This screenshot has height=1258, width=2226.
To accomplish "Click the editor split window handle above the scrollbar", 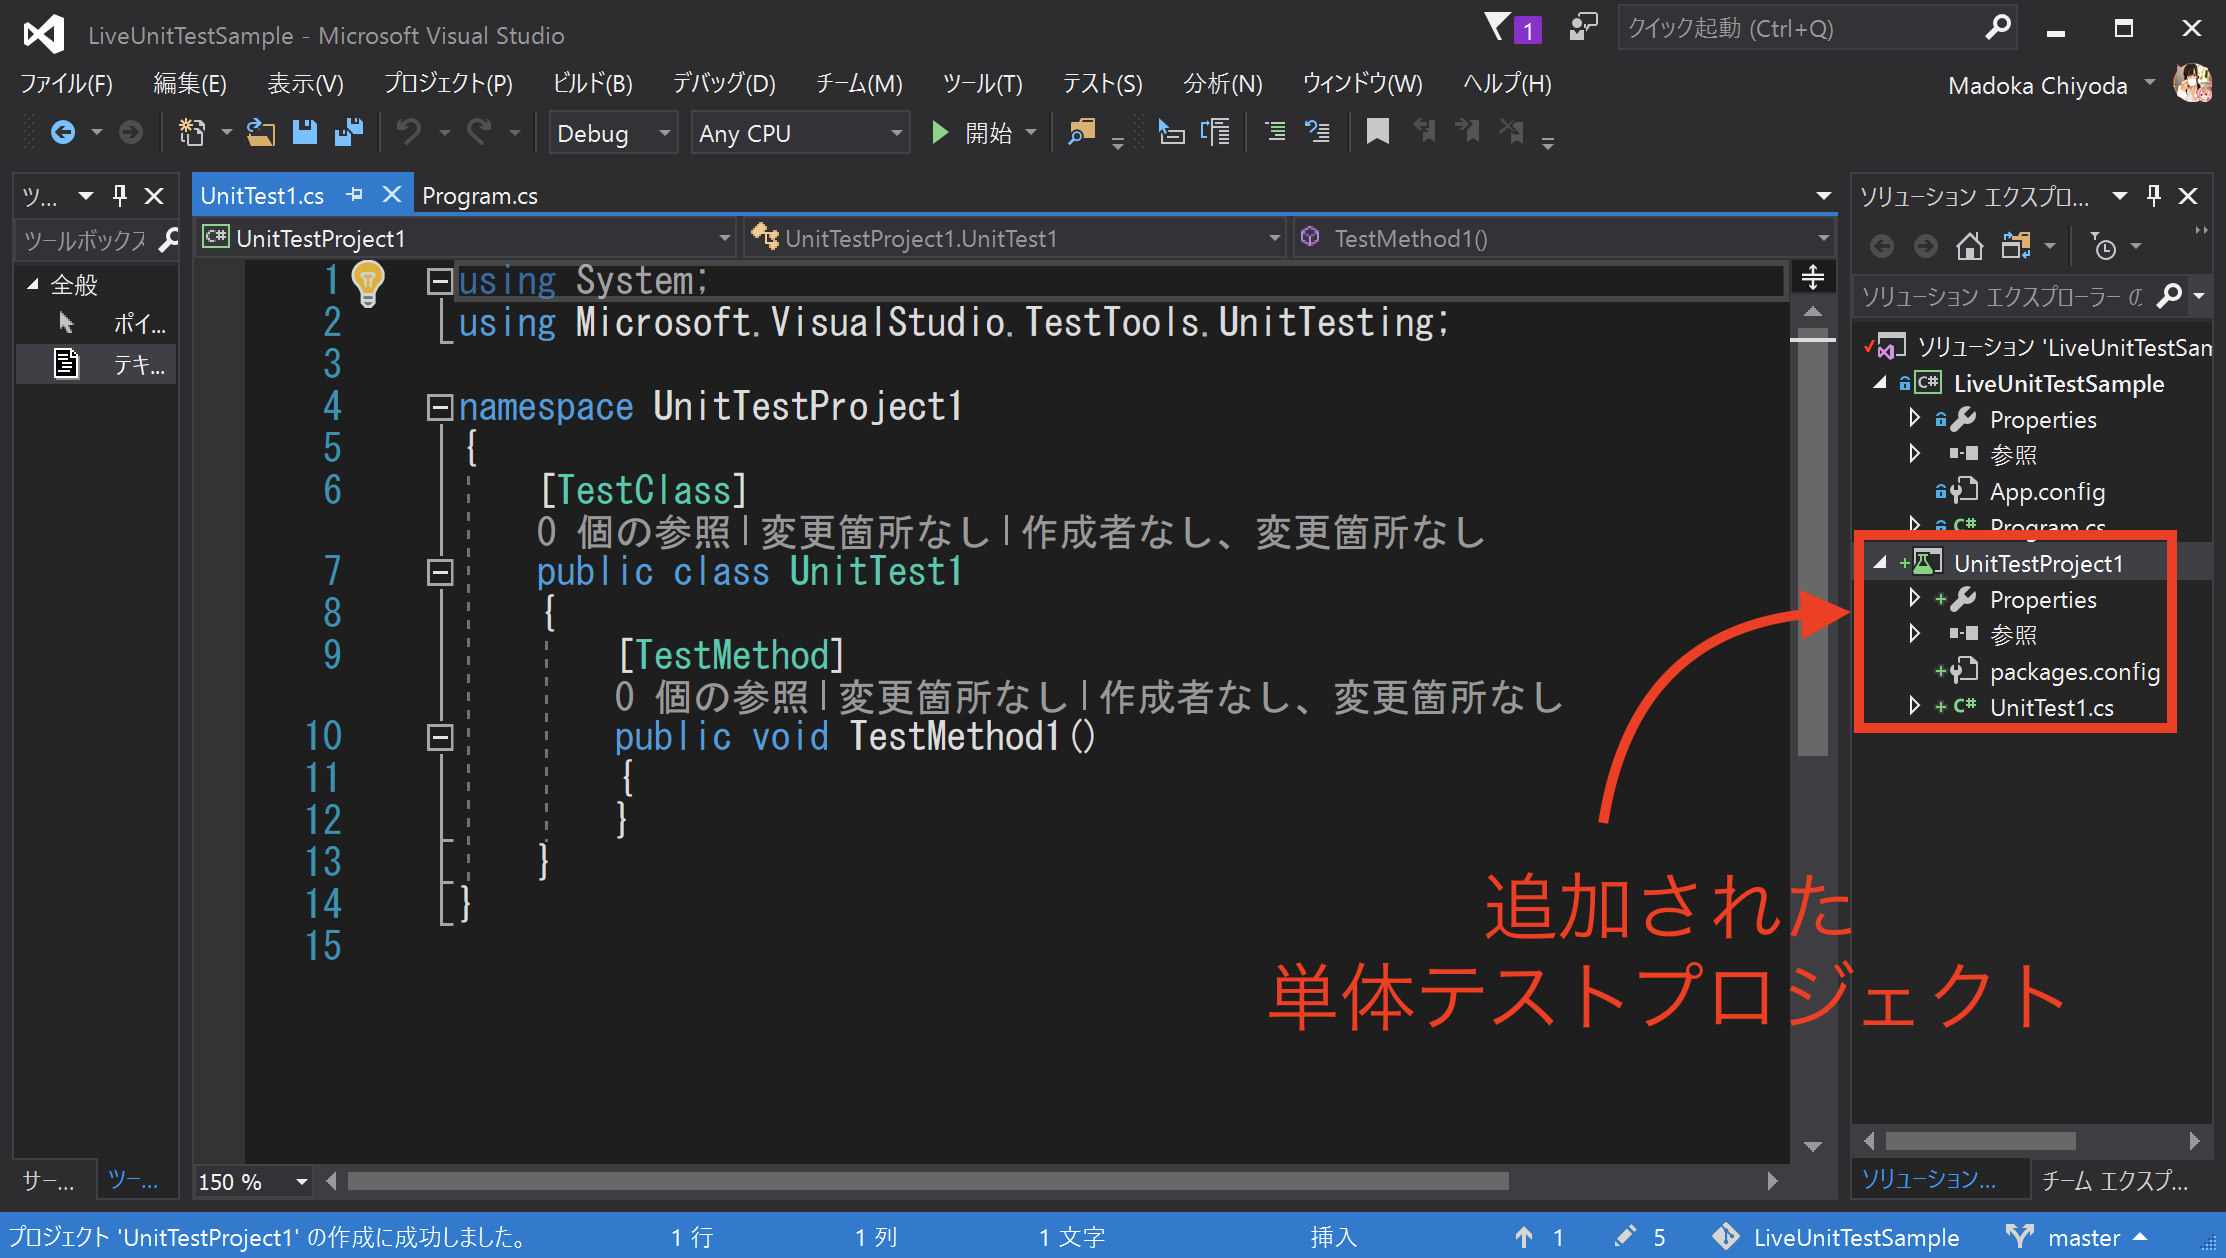I will 1813,277.
